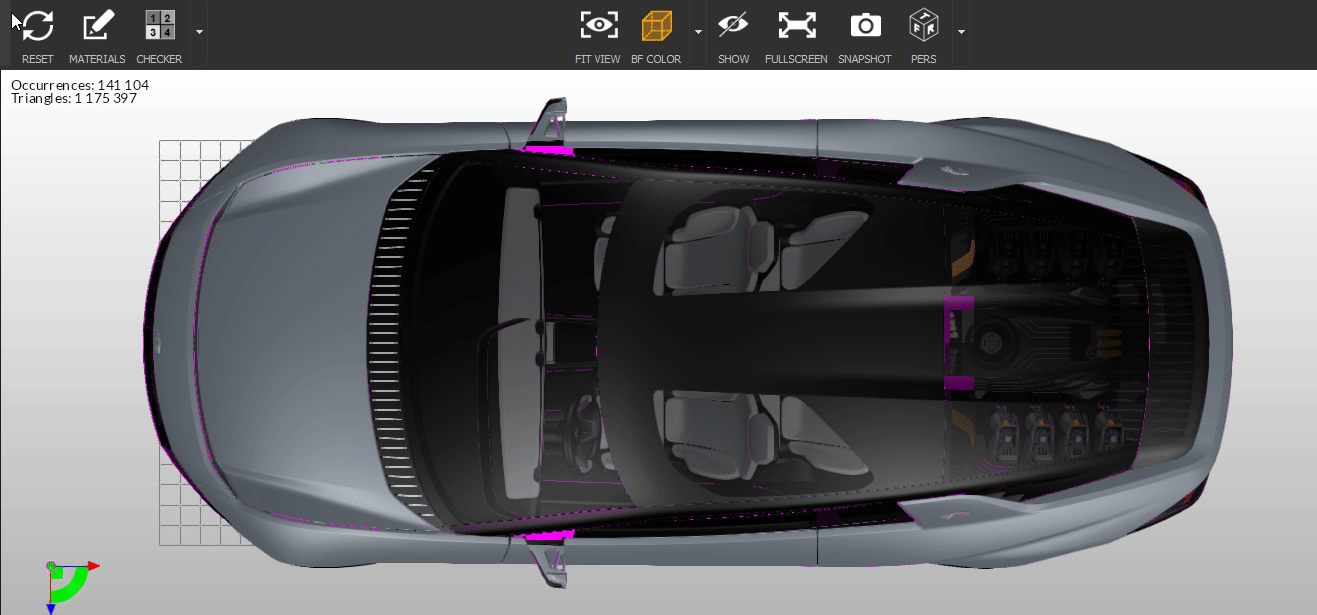Screen dimensions: 1317x615
Task: Take a Snapshot with the camera icon
Action: (864, 26)
